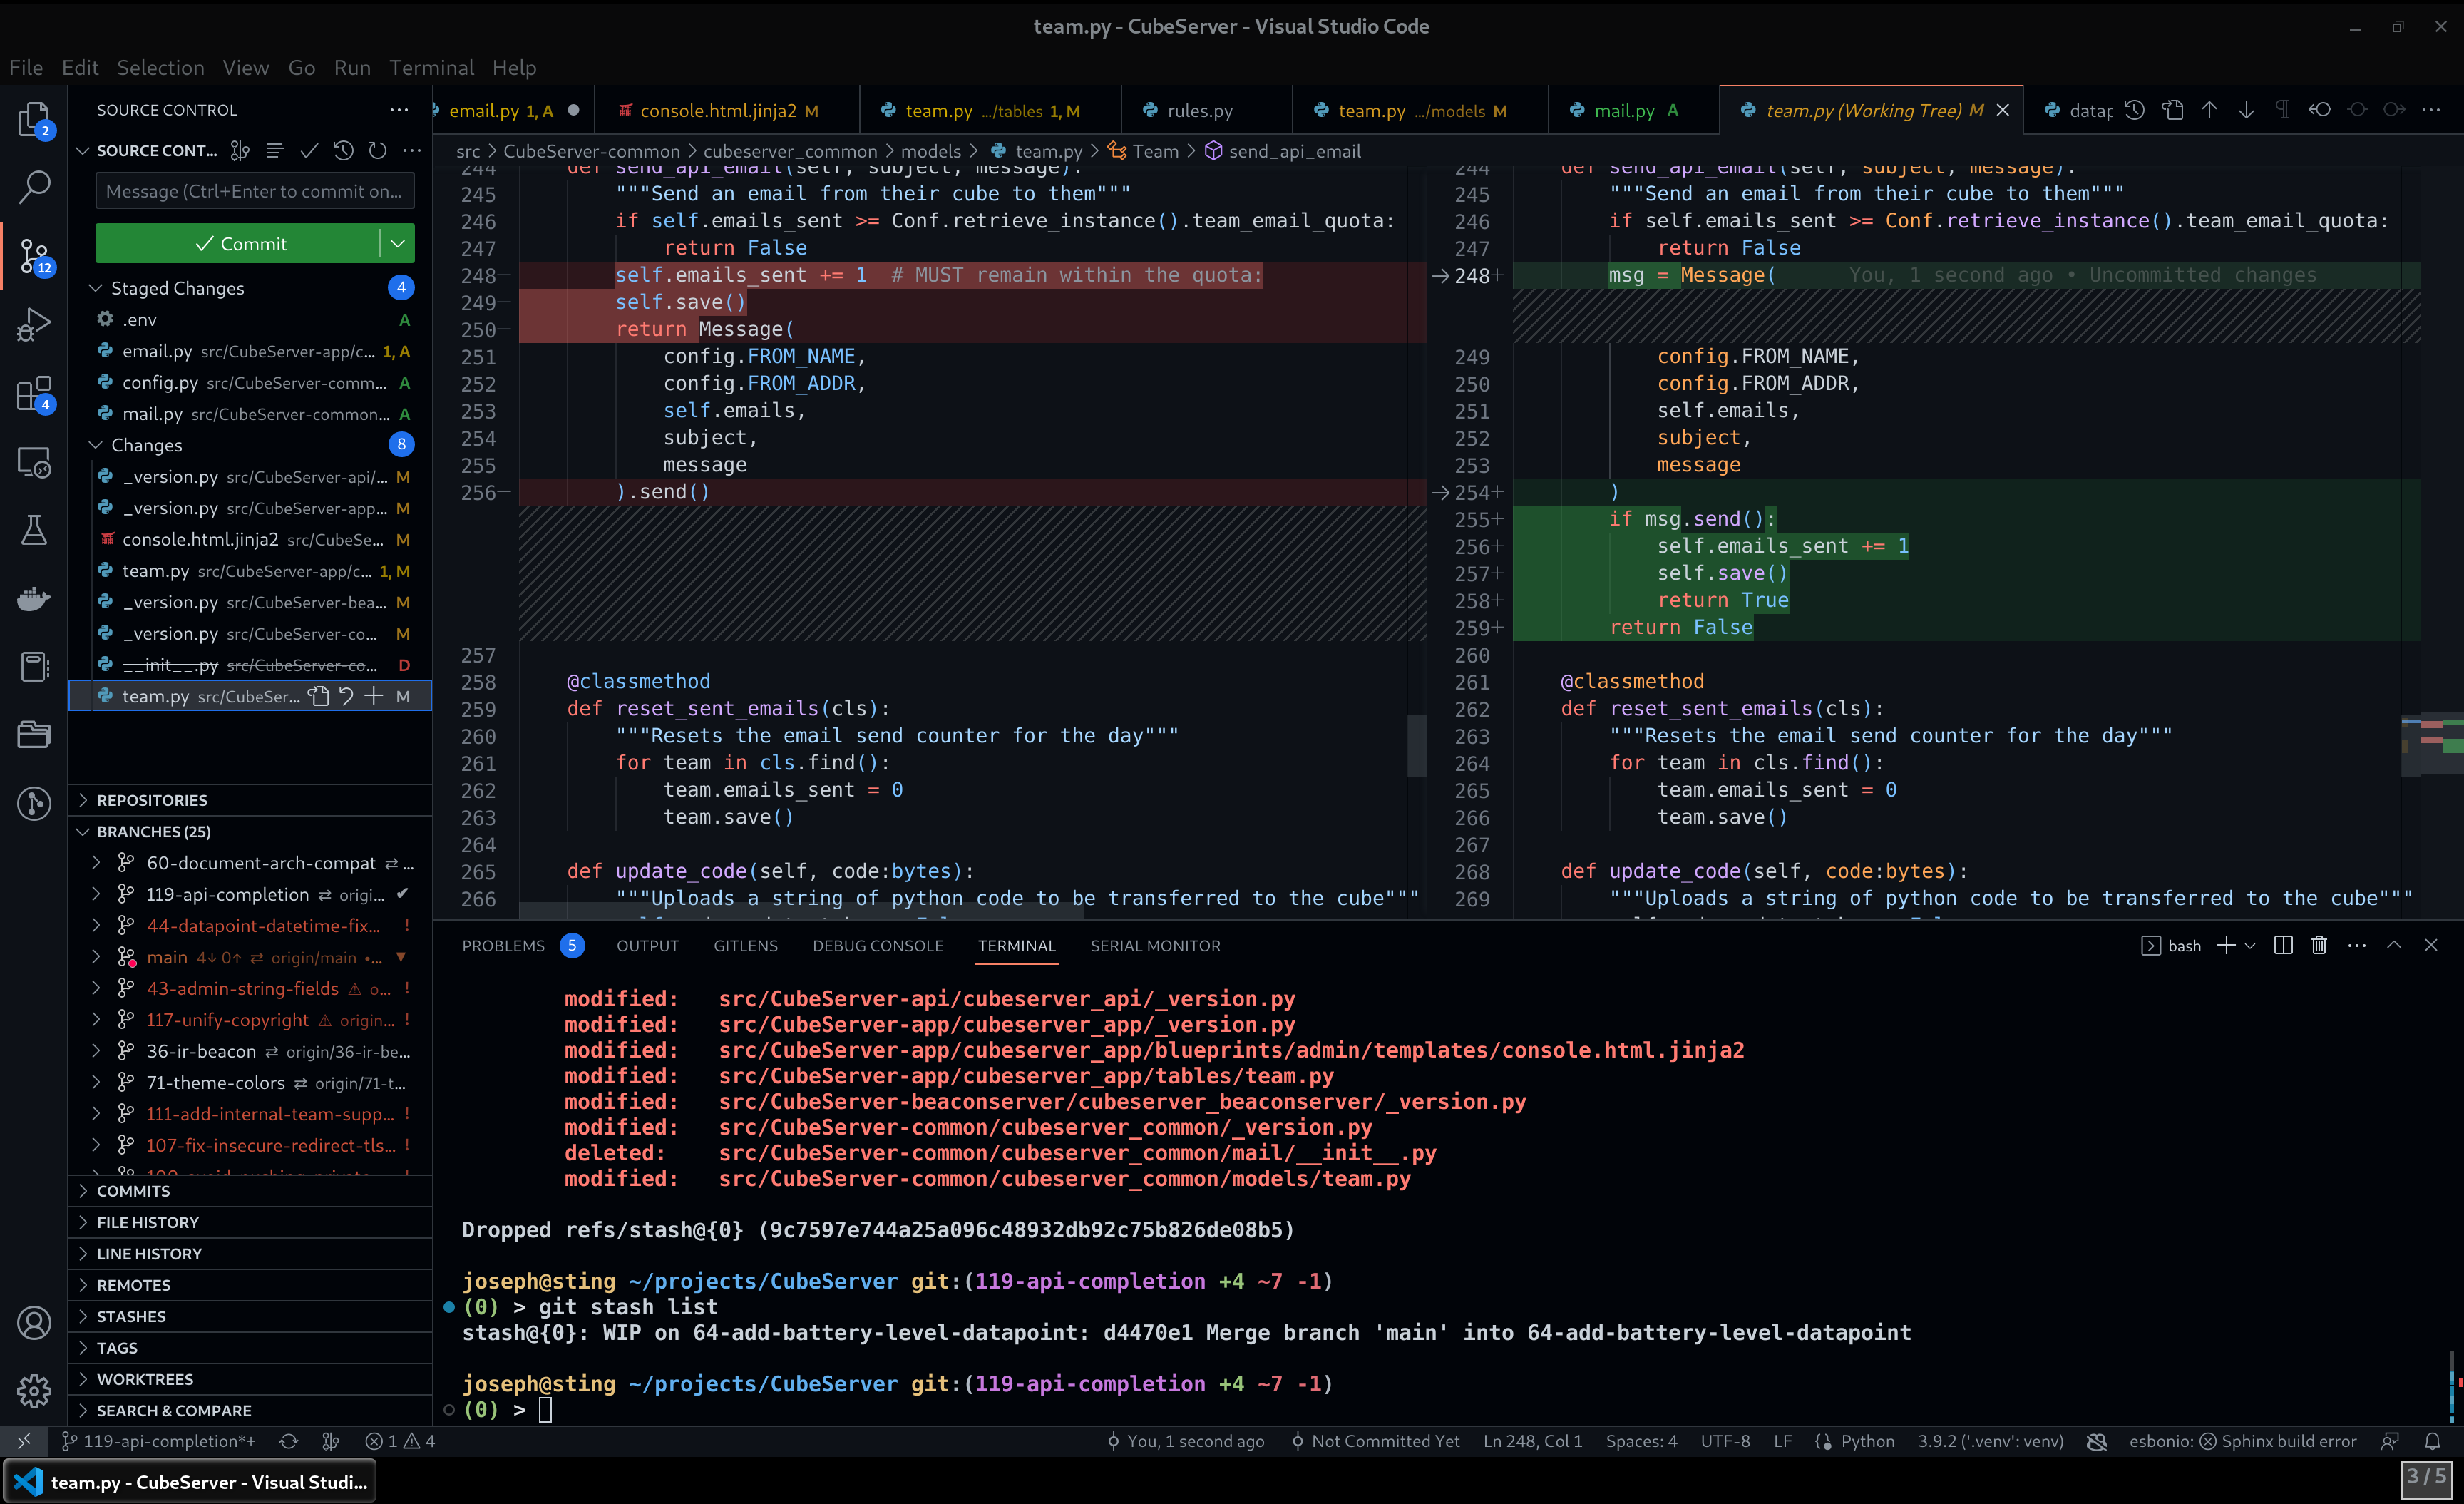The image size is (2464, 1504).
Task: Kill terminal with the trash icon
Action: 2319,945
